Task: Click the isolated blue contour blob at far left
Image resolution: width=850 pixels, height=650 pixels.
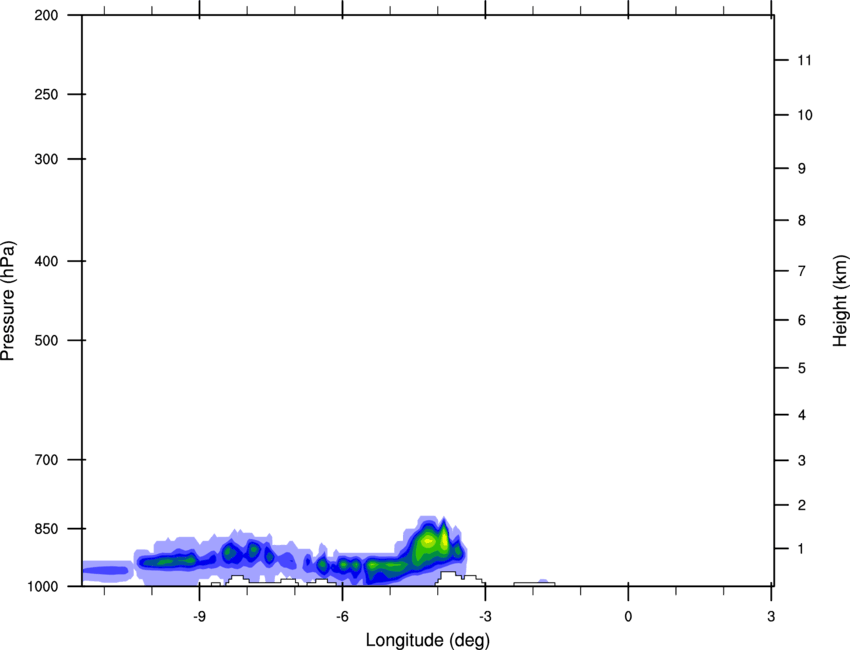Action: click(x=108, y=570)
